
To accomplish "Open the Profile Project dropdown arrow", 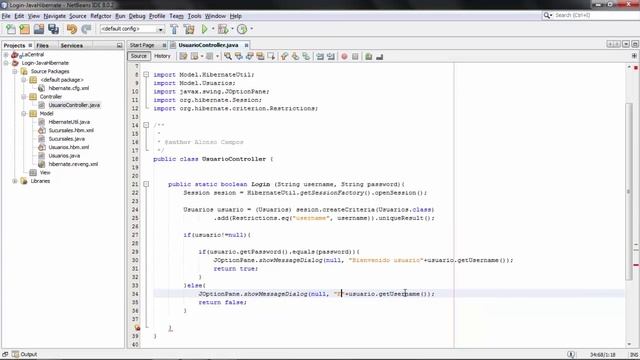I will point(251,29).
